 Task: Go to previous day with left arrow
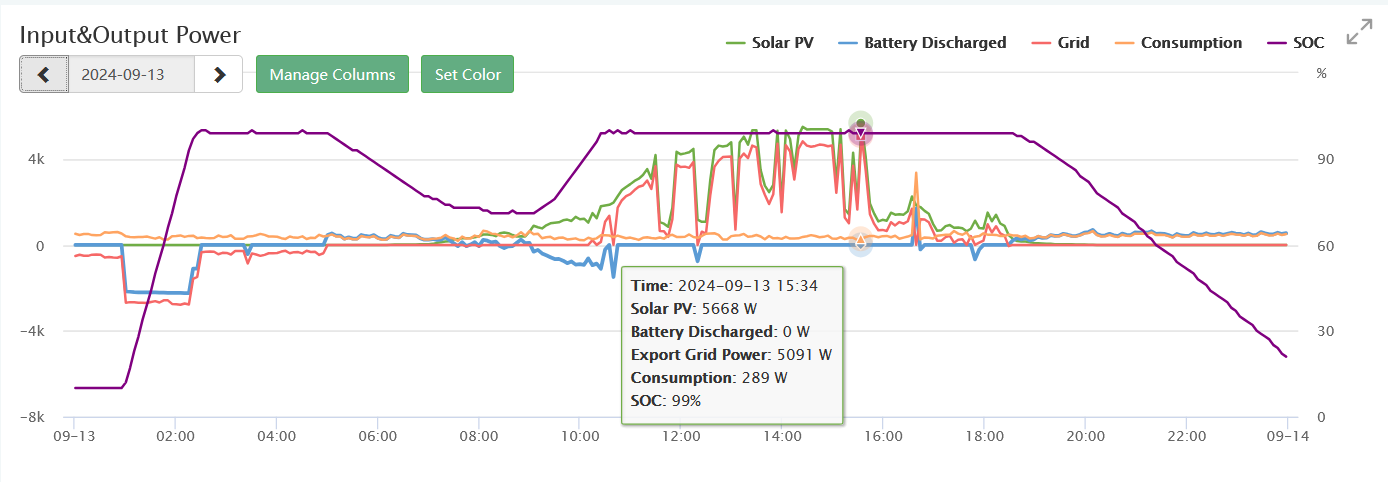pyautogui.click(x=44, y=75)
